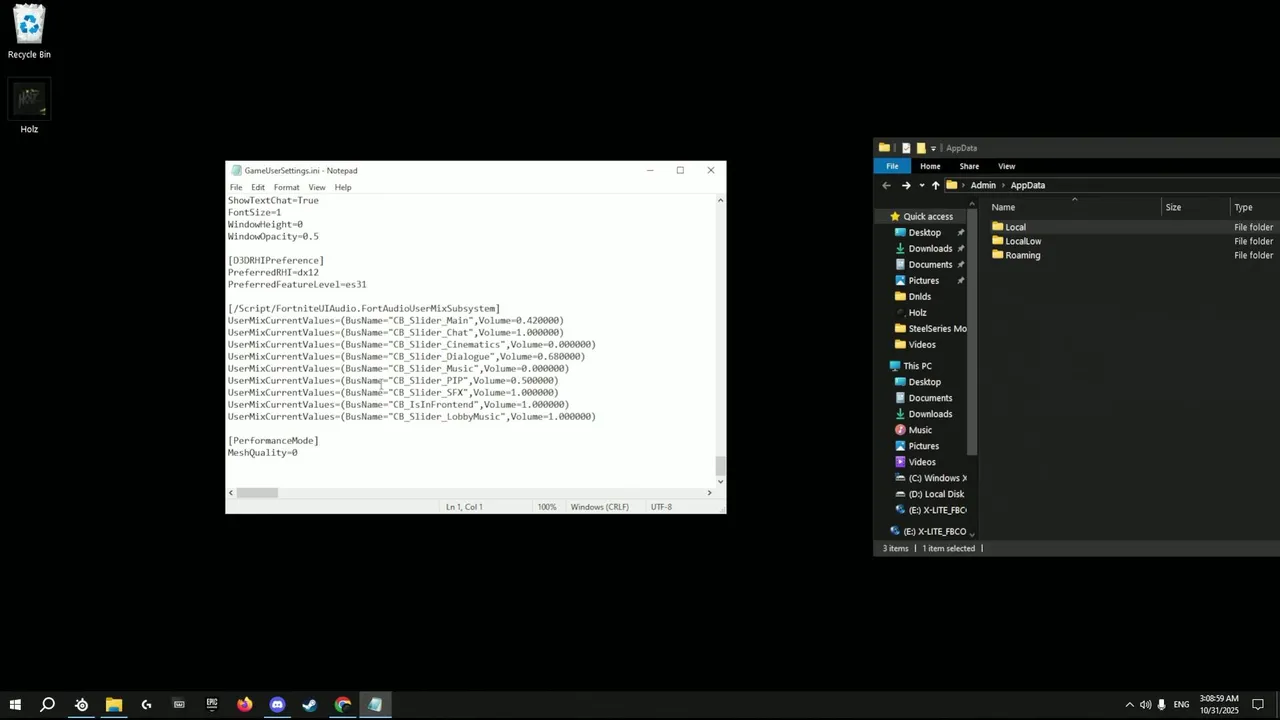Image resolution: width=1280 pixels, height=720 pixels.
Task: Launch Epic Games Launcher from taskbar
Action: (x=212, y=705)
